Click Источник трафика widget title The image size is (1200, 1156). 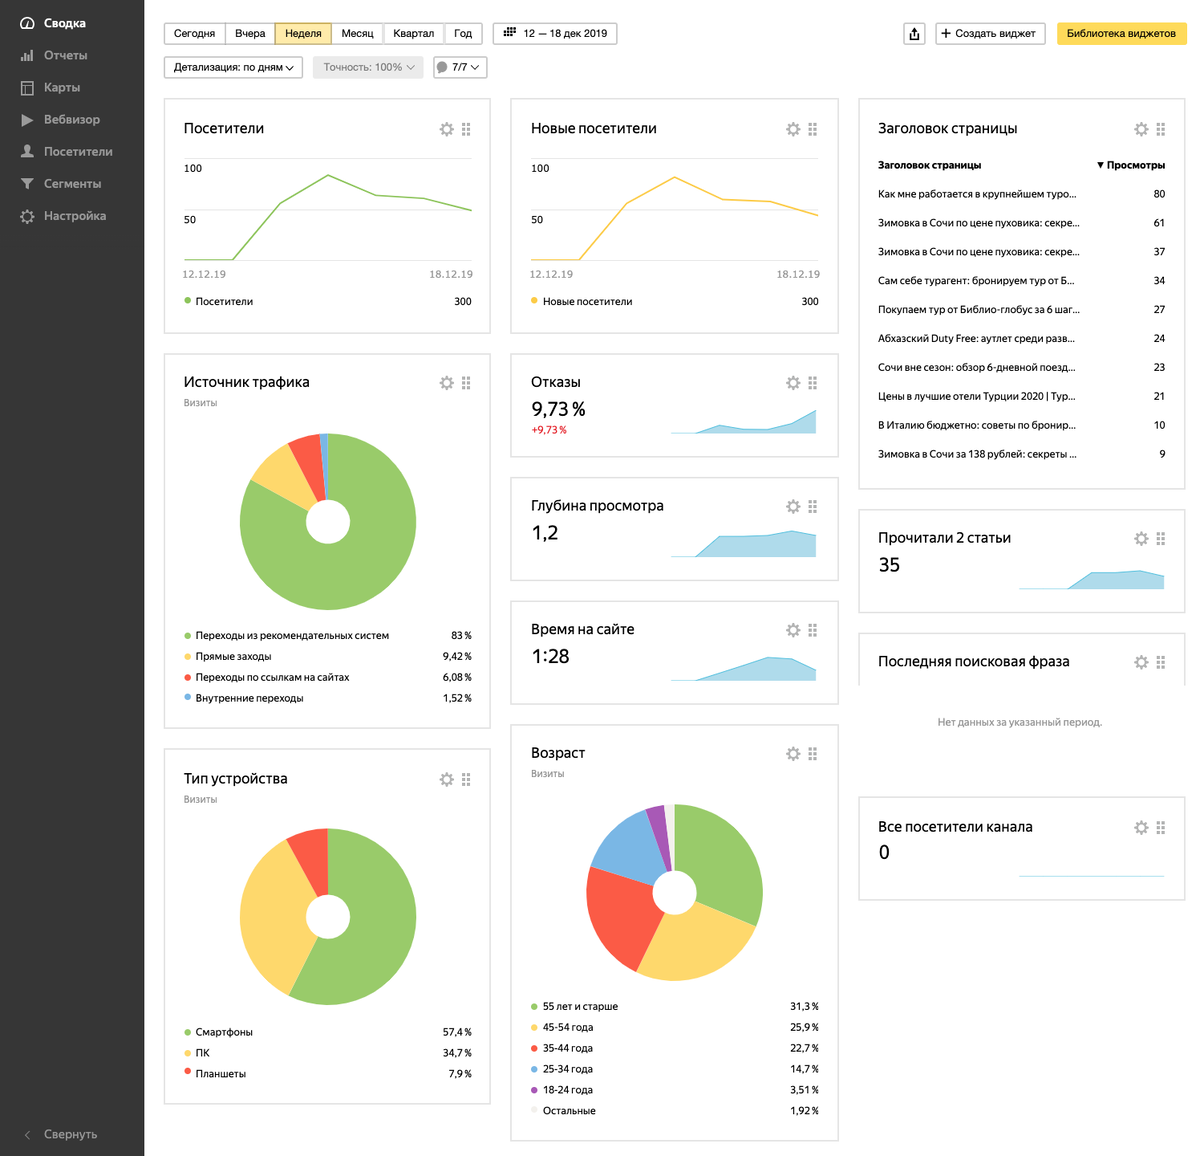pos(246,382)
